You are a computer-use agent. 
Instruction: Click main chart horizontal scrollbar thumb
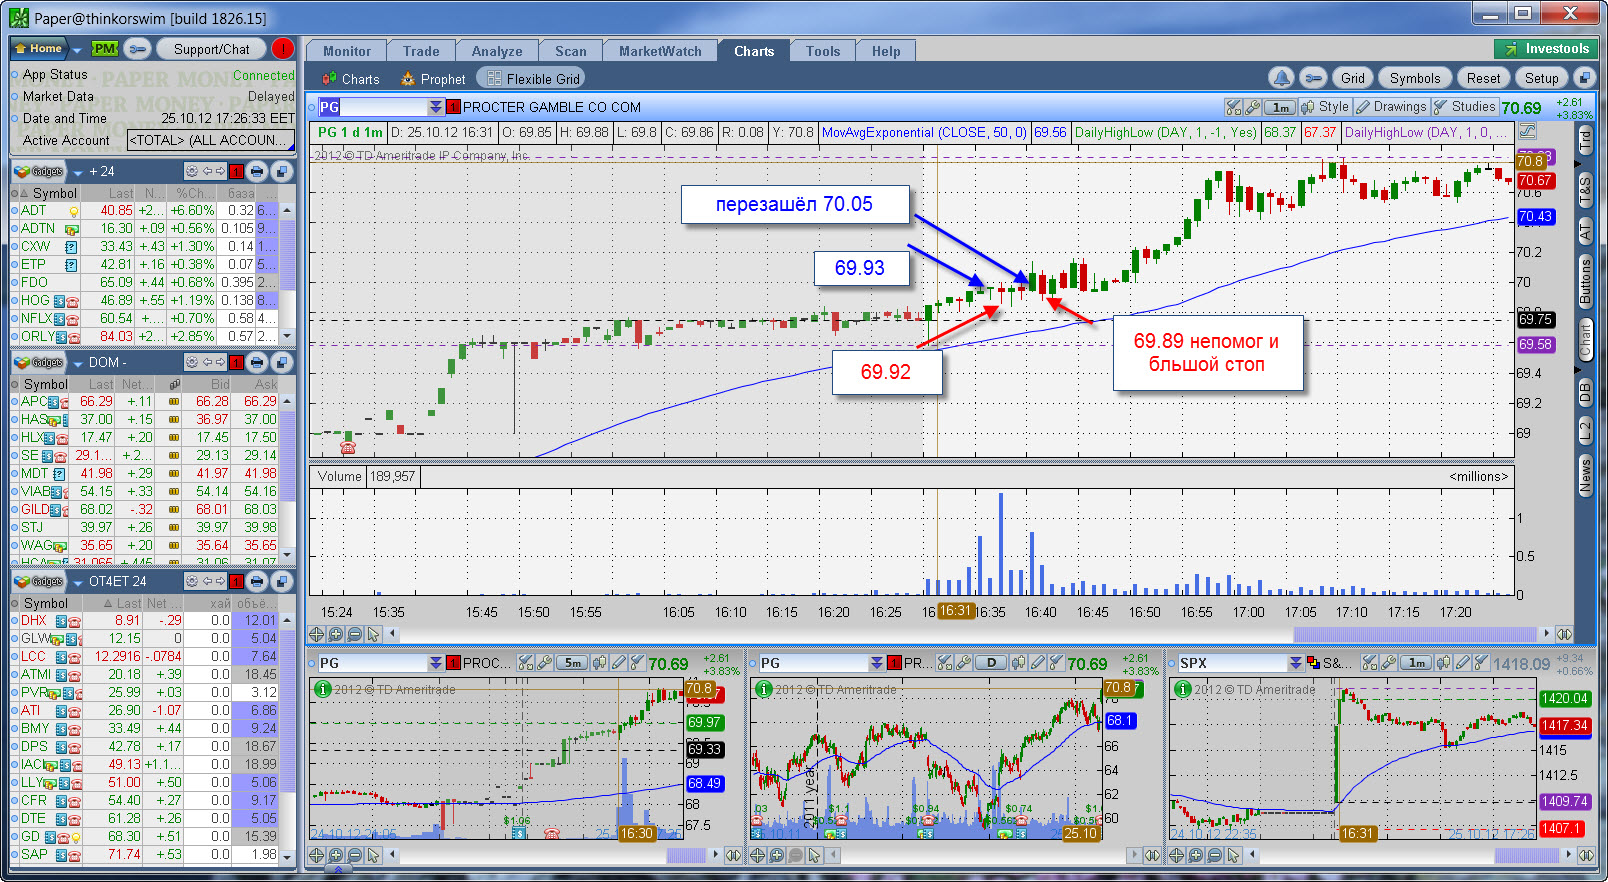pos(1415,634)
